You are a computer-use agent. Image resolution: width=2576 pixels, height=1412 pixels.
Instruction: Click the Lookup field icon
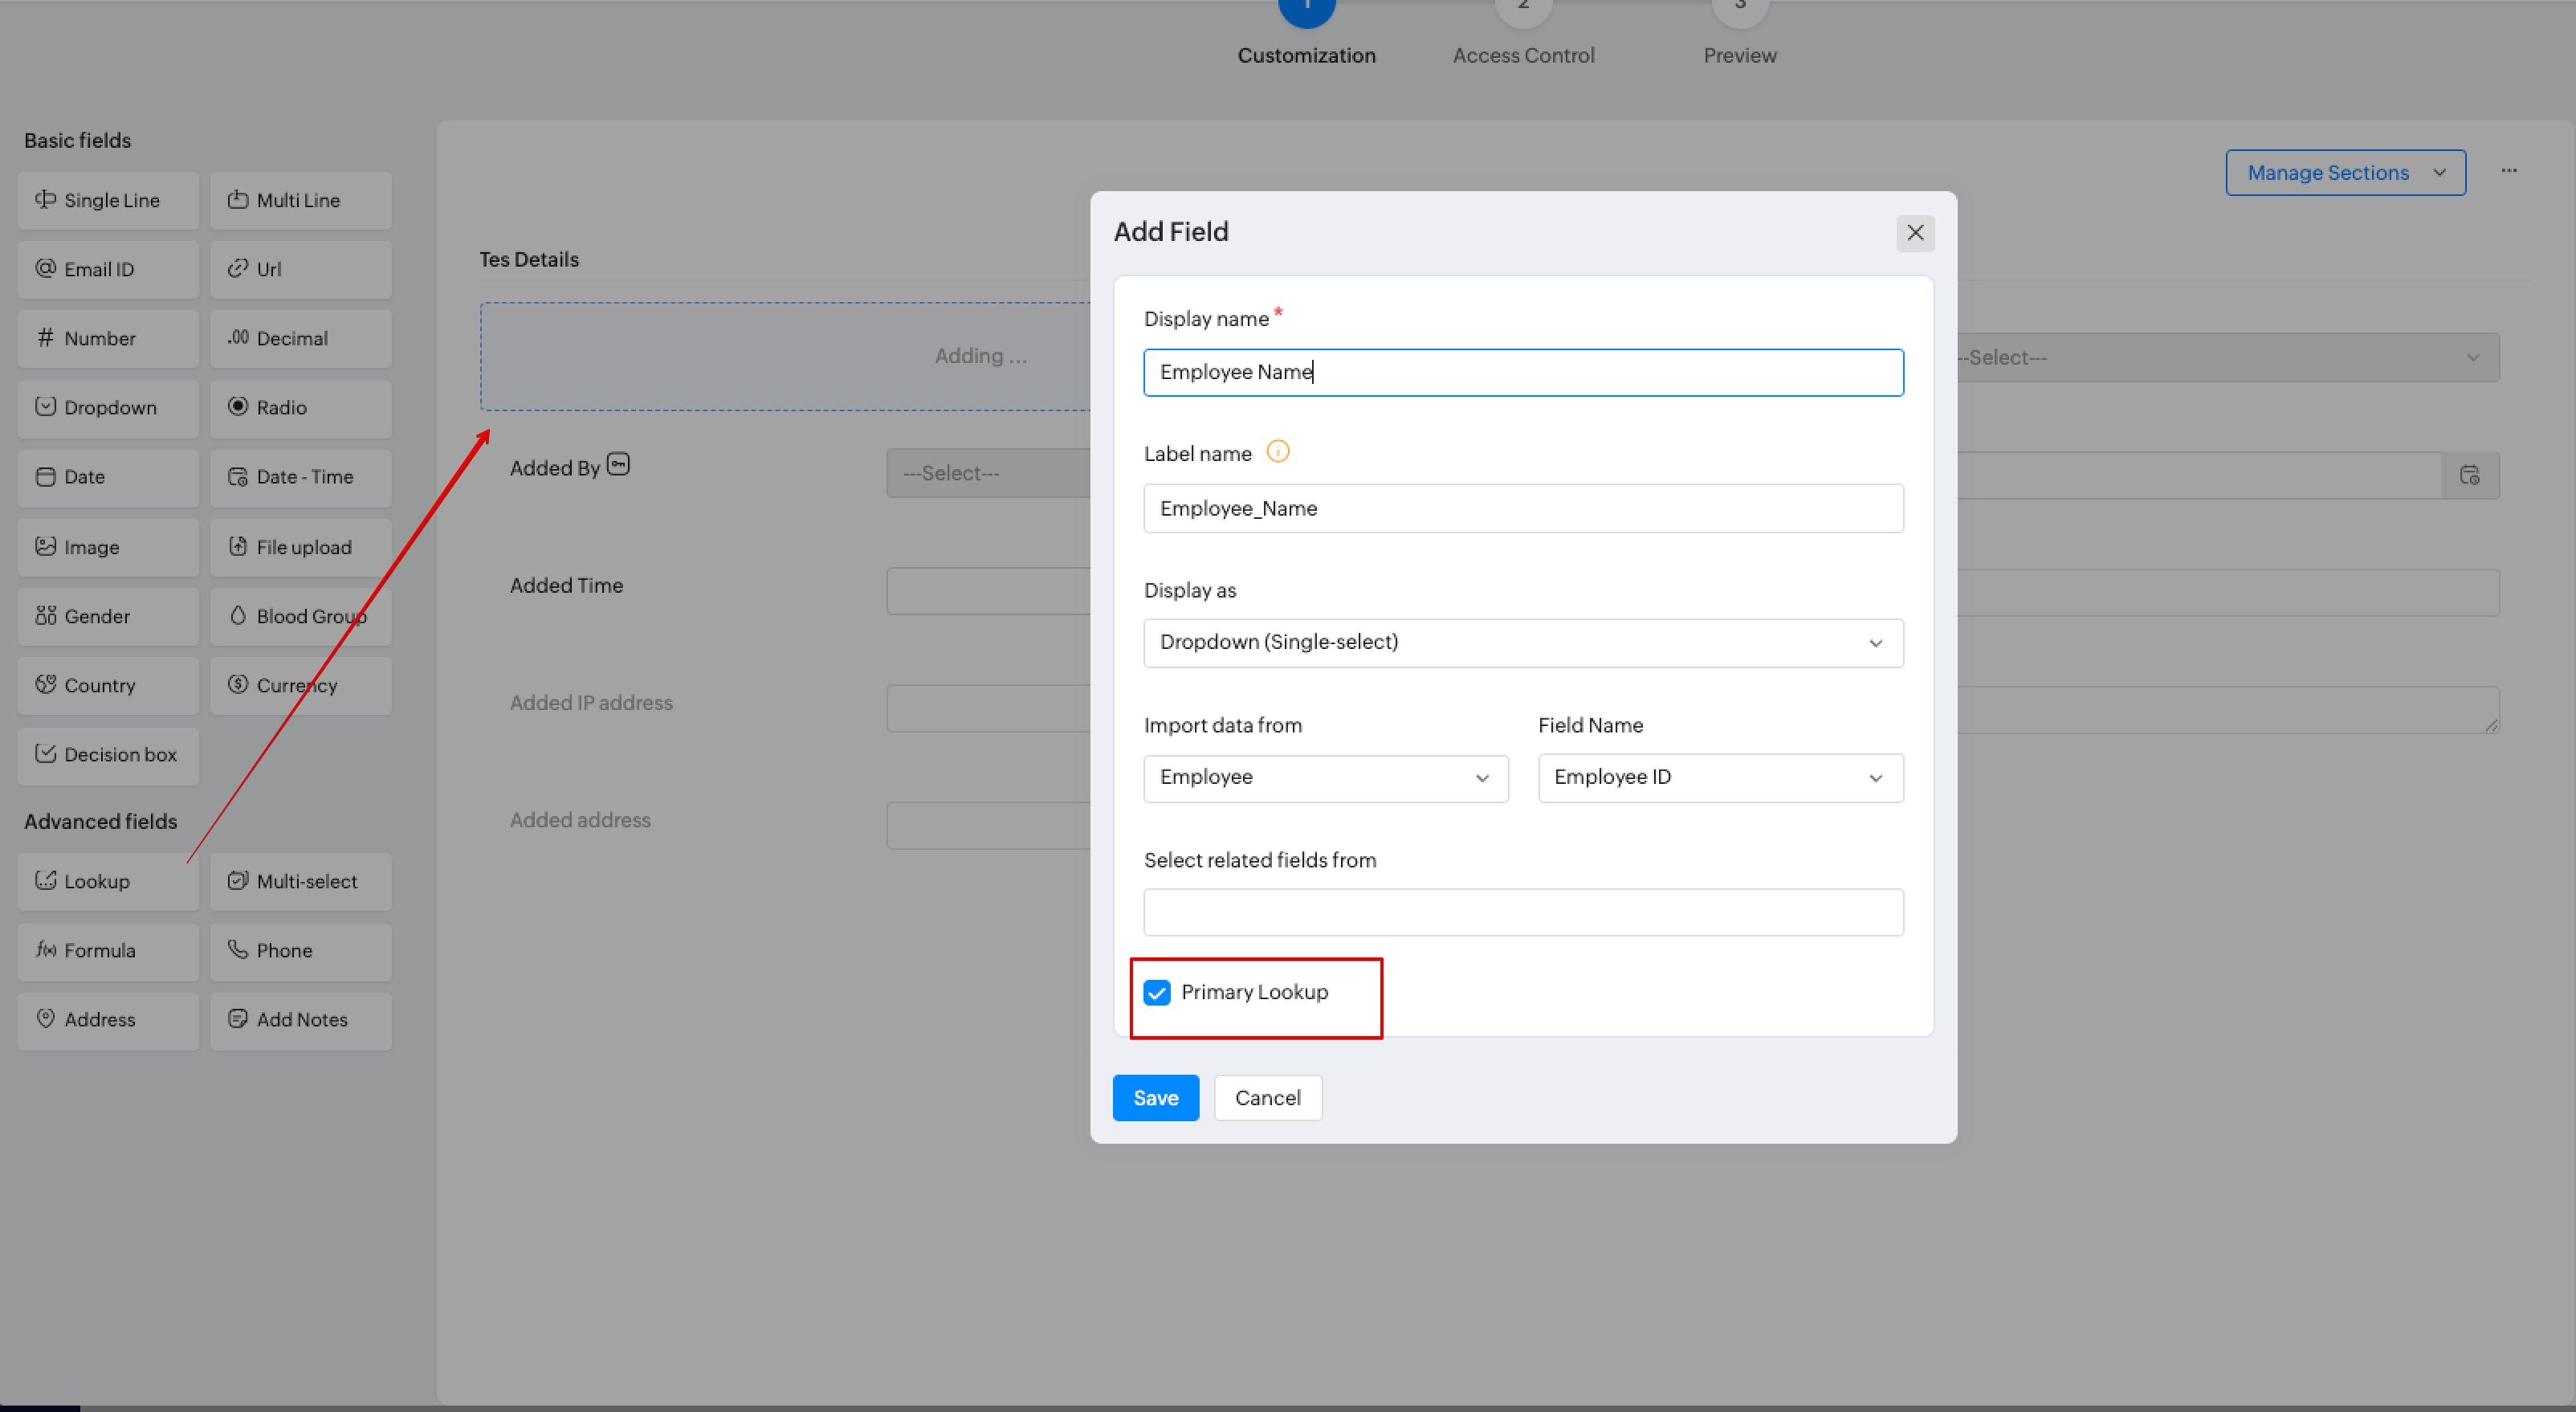pos(46,880)
